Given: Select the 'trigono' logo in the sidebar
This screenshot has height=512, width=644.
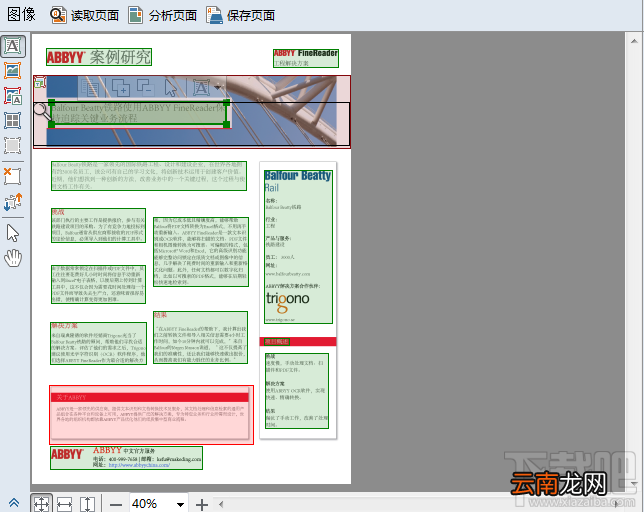Looking at the screenshot, I should pyautogui.click(x=288, y=301).
